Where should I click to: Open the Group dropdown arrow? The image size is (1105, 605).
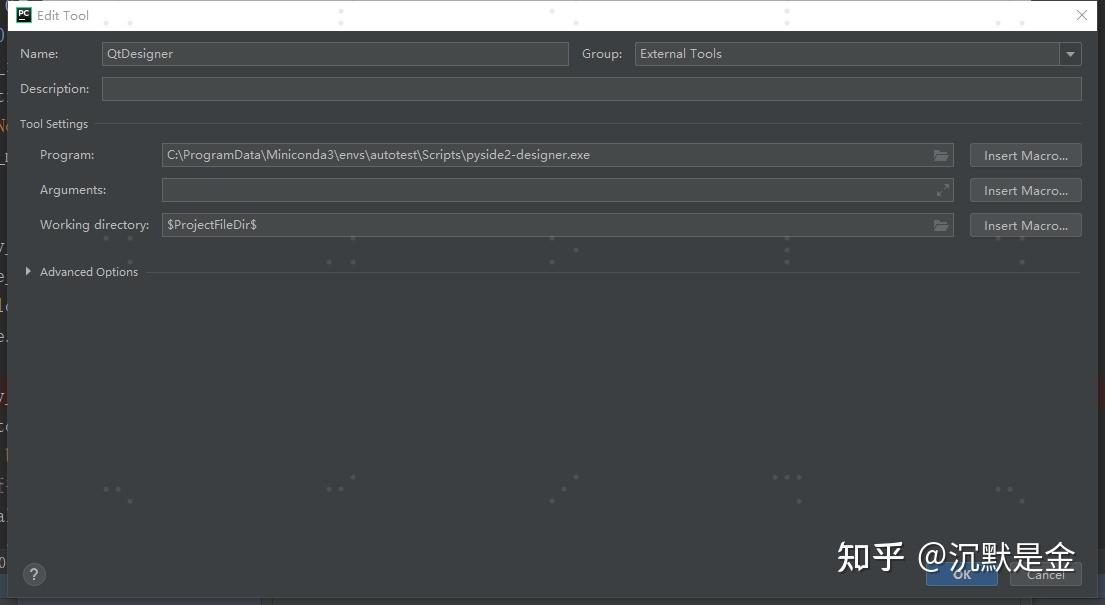[1070, 53]
